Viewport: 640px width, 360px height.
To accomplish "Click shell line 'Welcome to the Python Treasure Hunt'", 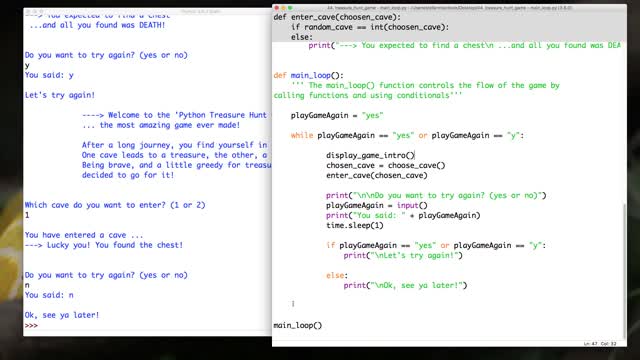I will (x=174, y=115).
